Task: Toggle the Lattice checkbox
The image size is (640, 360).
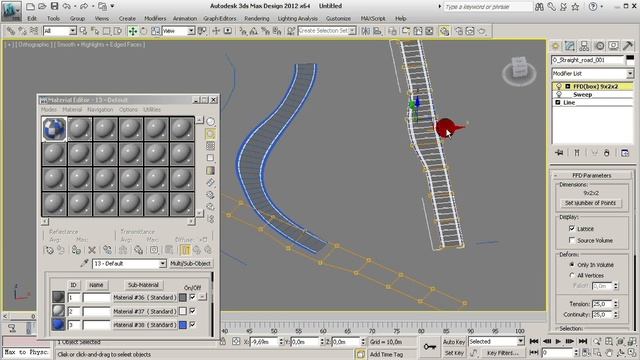Action: click(572, 229)
